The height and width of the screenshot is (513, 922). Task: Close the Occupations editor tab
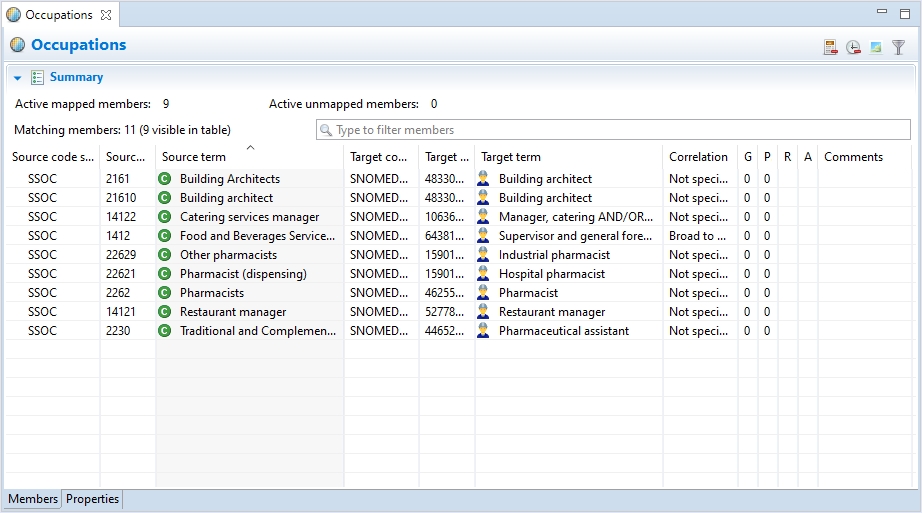point(106,15)
